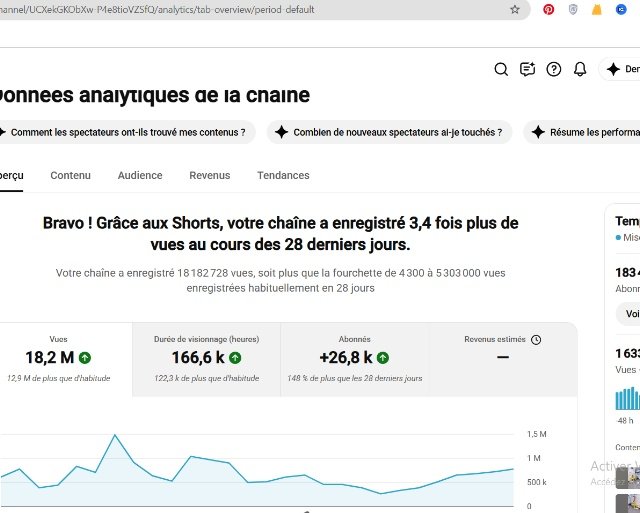Switch to the Revenus tab
This screenshot has height=513, width=640.
[x=210, y=175]
